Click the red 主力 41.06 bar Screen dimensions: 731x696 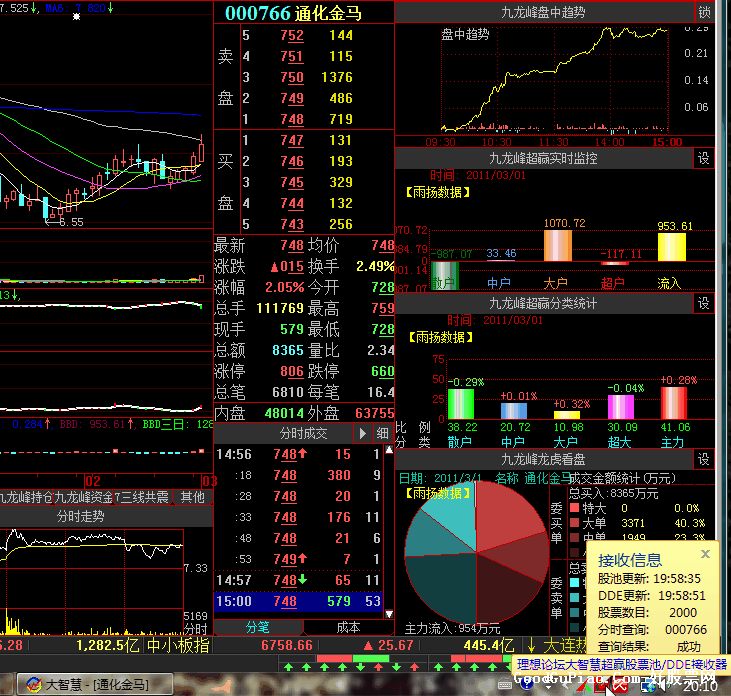pos(673,403)
